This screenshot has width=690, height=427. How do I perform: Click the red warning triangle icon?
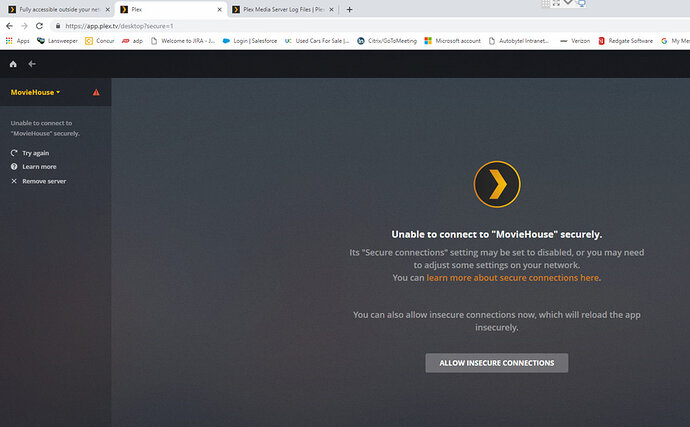tap(96, 92)
